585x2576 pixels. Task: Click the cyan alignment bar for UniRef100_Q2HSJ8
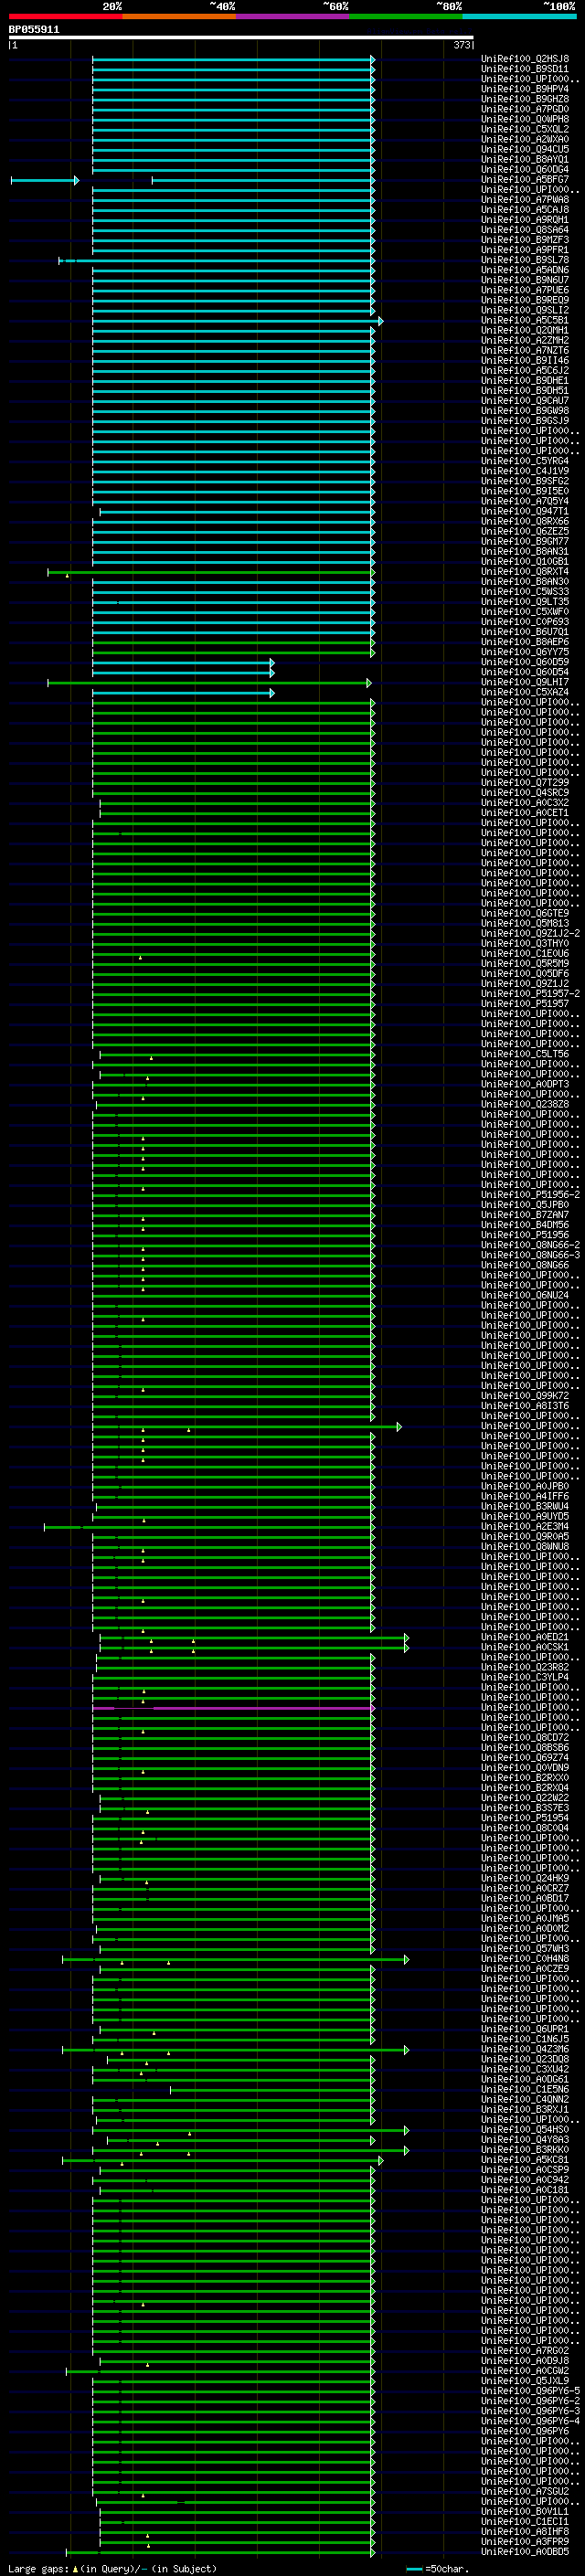point(233,59)
